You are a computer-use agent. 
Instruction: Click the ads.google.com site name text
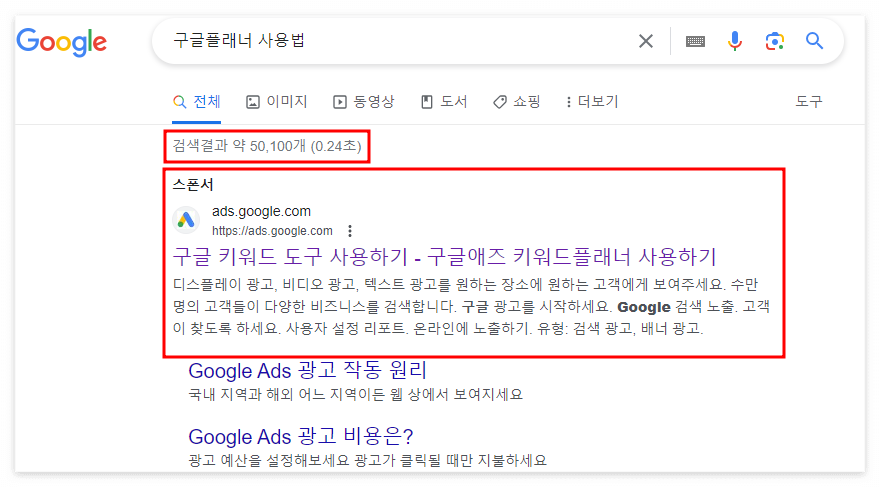point(261,211)
